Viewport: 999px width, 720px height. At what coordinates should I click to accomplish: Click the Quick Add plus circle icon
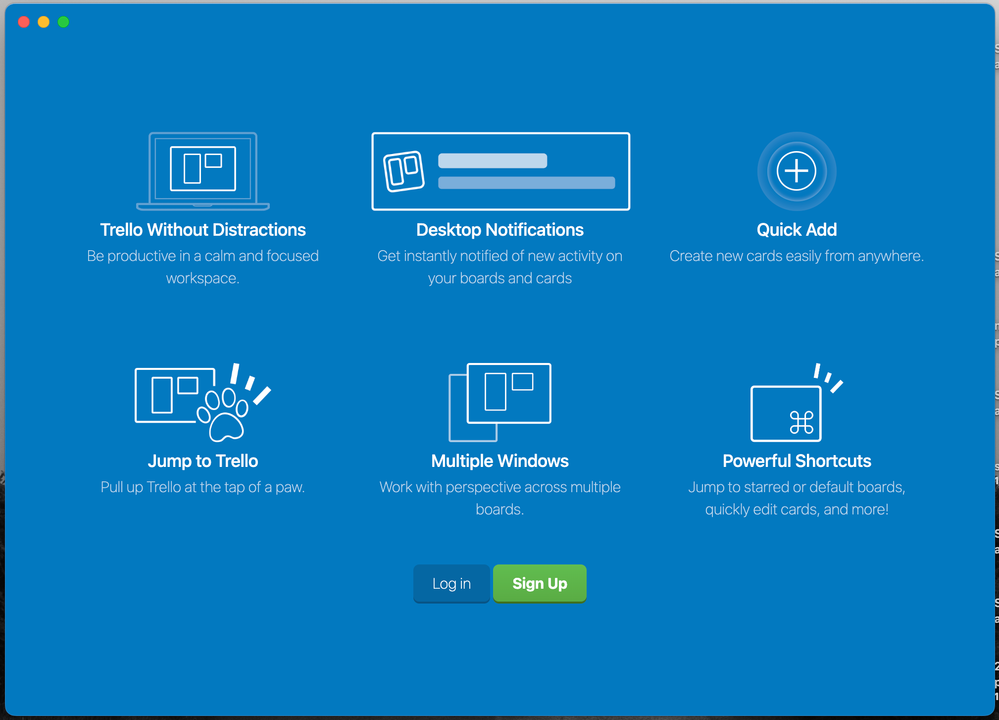[796, 171]
